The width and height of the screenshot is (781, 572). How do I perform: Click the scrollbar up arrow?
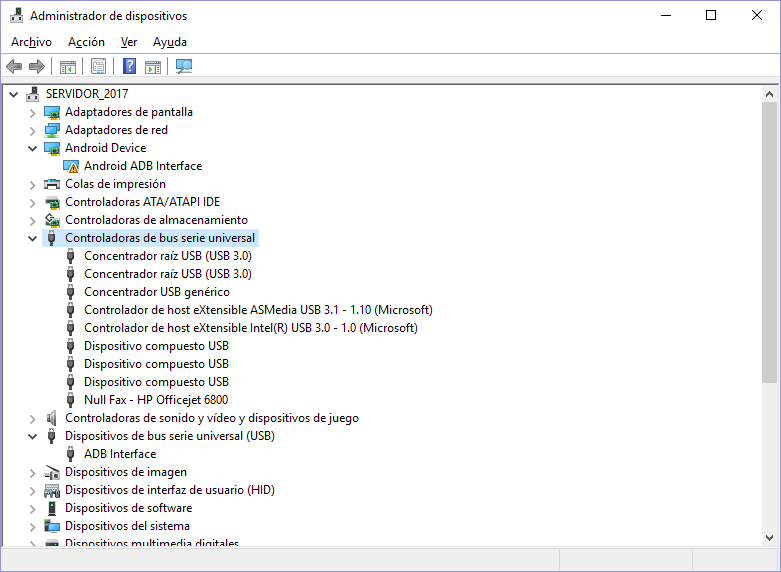769,94
